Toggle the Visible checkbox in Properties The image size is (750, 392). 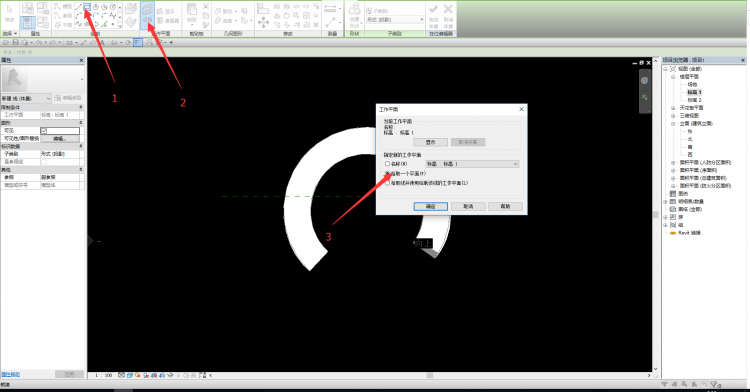pos(44,131)
